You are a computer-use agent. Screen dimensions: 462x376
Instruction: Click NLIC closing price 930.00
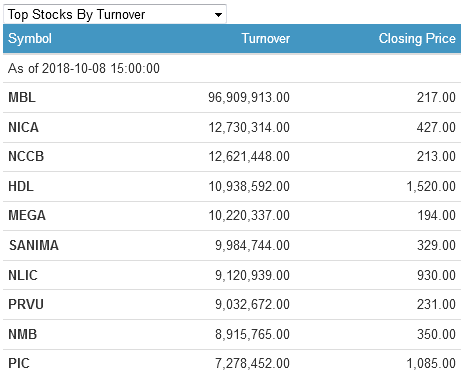(436, 275)
